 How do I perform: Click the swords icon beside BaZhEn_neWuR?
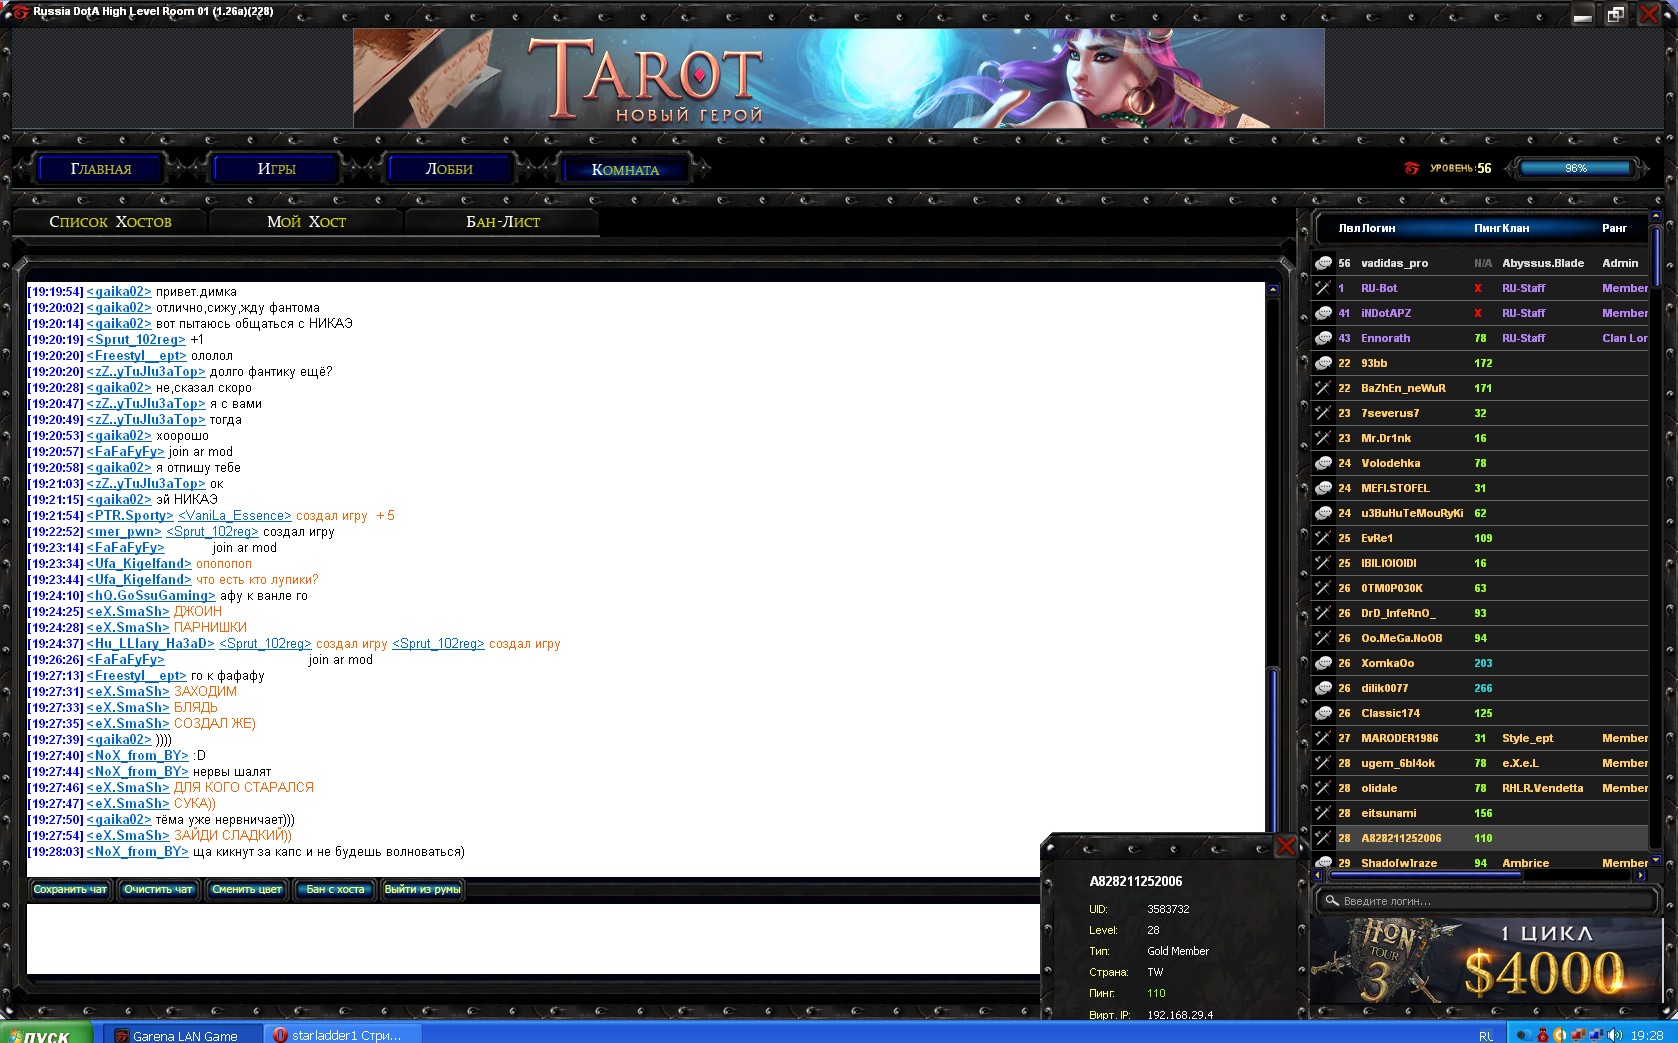(1323, 388)
